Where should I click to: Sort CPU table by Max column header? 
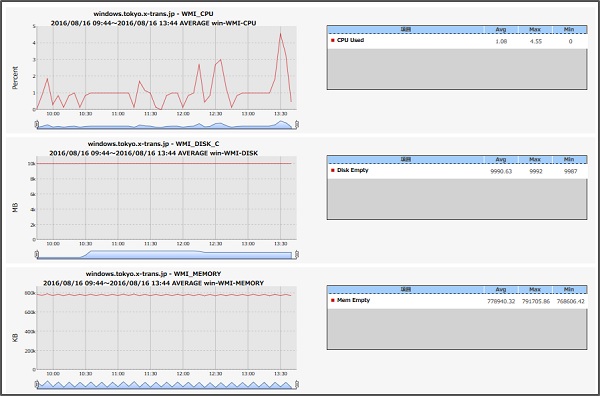[535, 29]
